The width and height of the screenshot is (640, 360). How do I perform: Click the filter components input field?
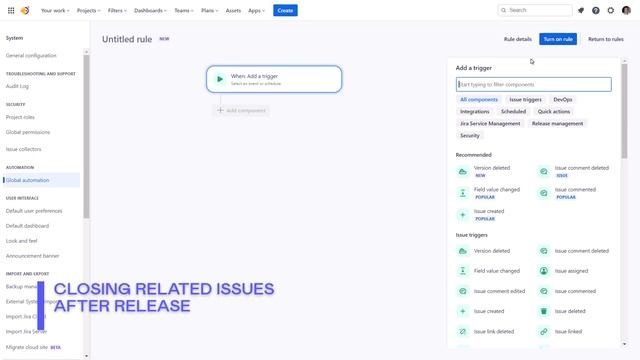click(x=533, y=84)
